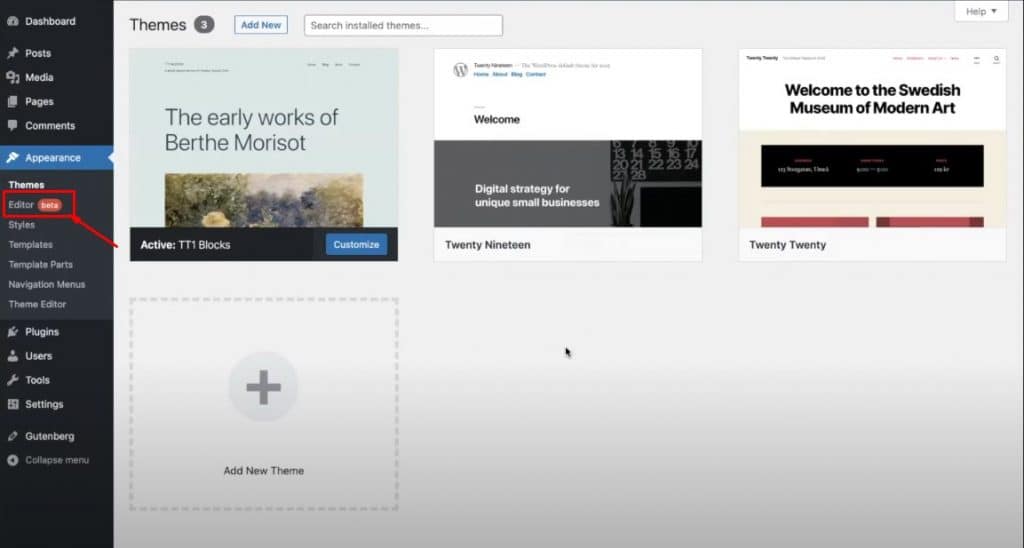Click the Add New button

point(261,25)
